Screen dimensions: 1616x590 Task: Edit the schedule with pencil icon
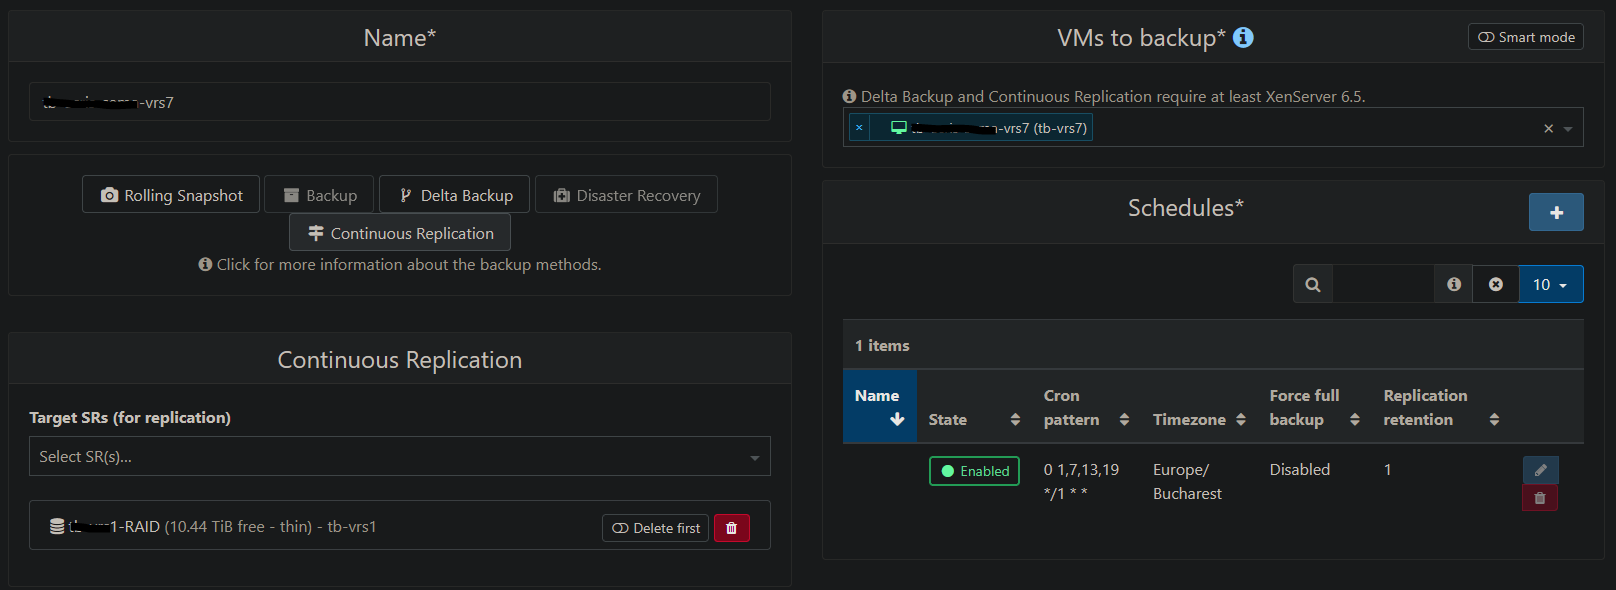coord(1540,470)
